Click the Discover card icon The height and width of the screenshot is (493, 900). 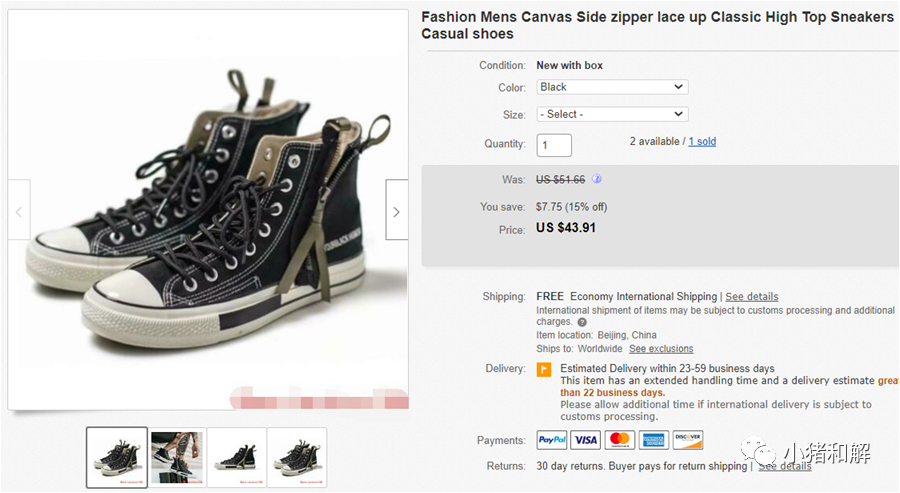(688, 440)
